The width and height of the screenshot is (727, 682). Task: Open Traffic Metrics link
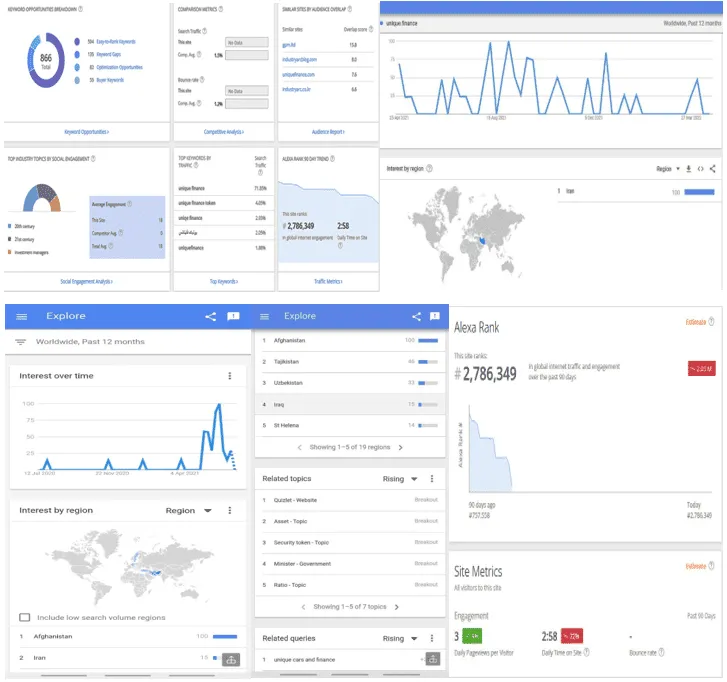click(328, 282)
